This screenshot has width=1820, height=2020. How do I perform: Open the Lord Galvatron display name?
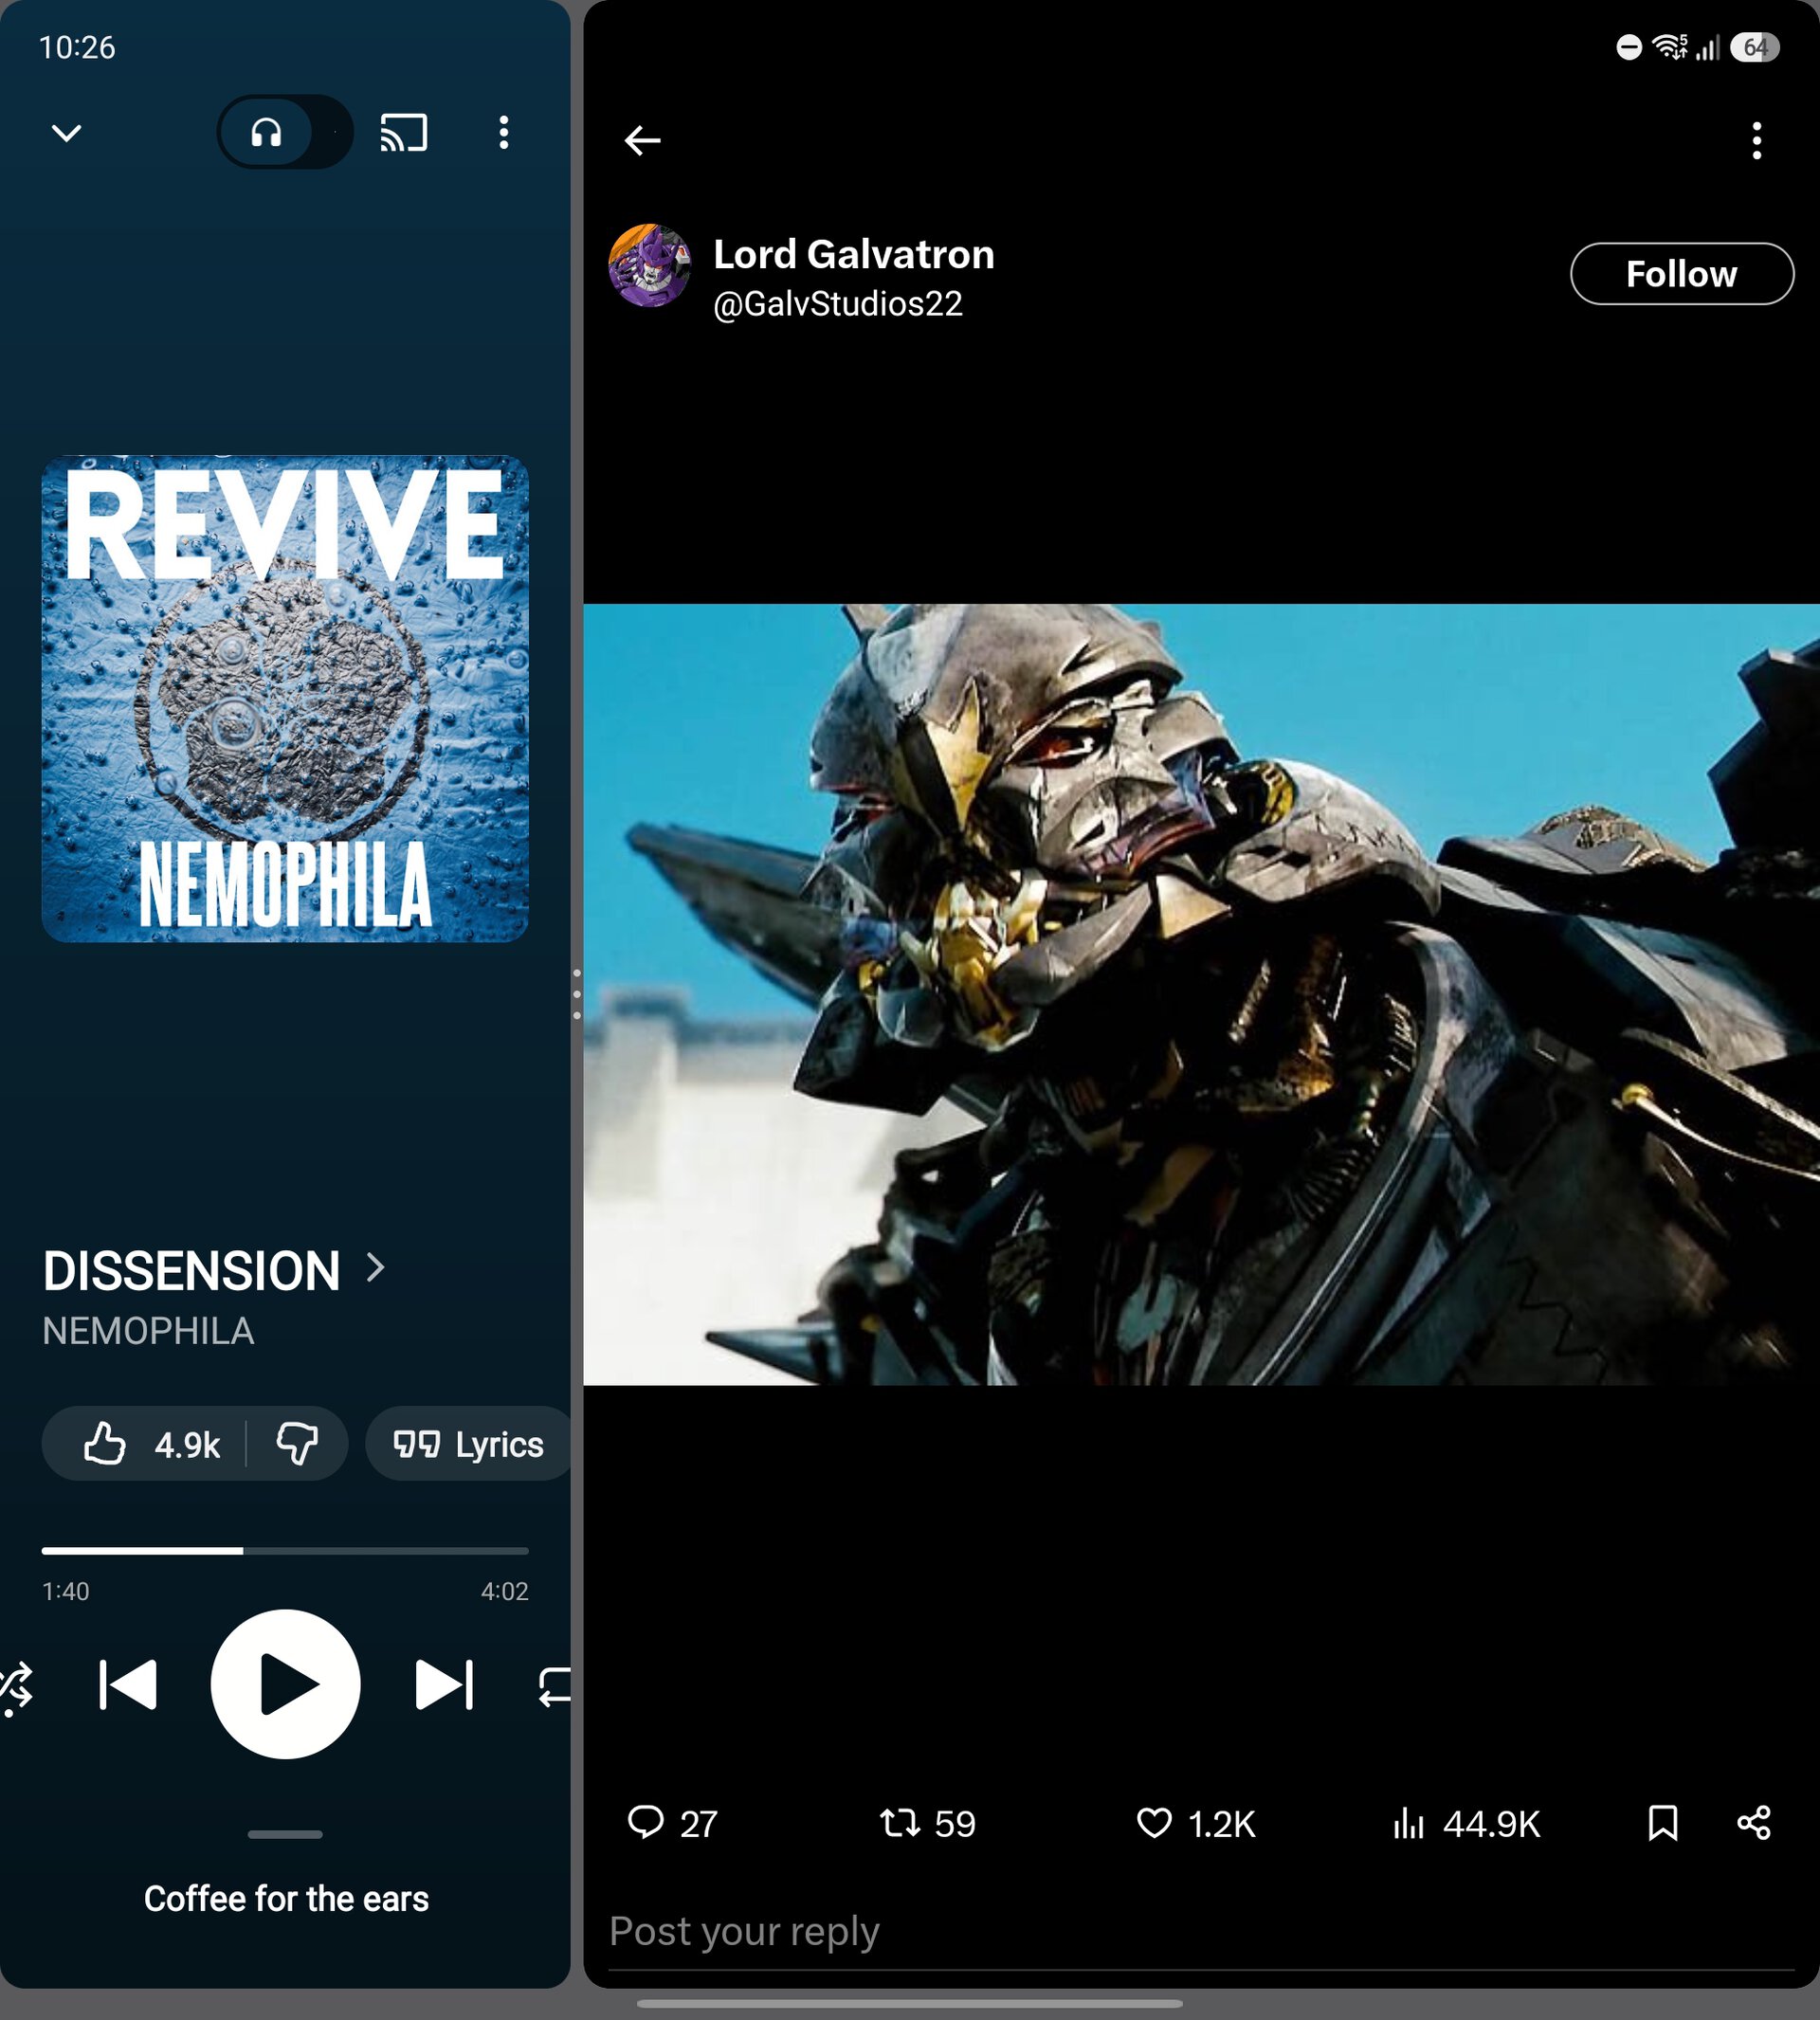[853, 254]
